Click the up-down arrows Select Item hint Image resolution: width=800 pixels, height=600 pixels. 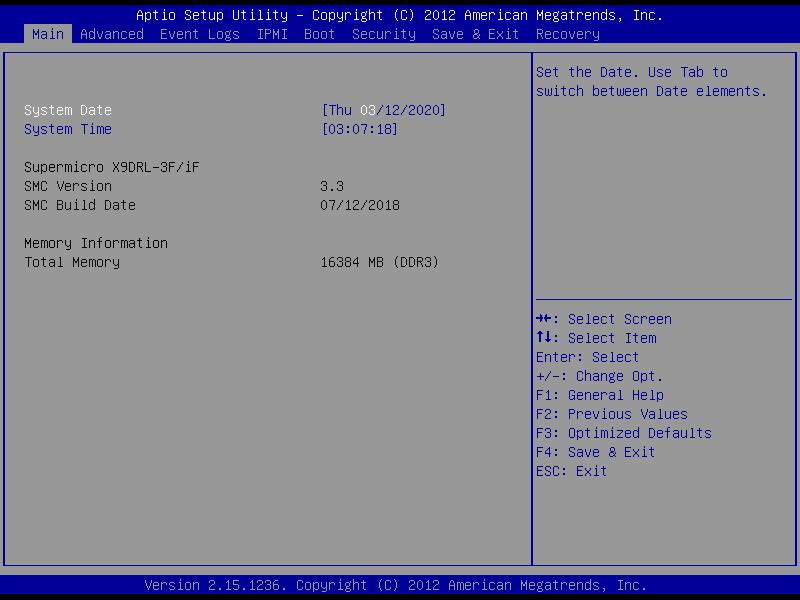596,338
